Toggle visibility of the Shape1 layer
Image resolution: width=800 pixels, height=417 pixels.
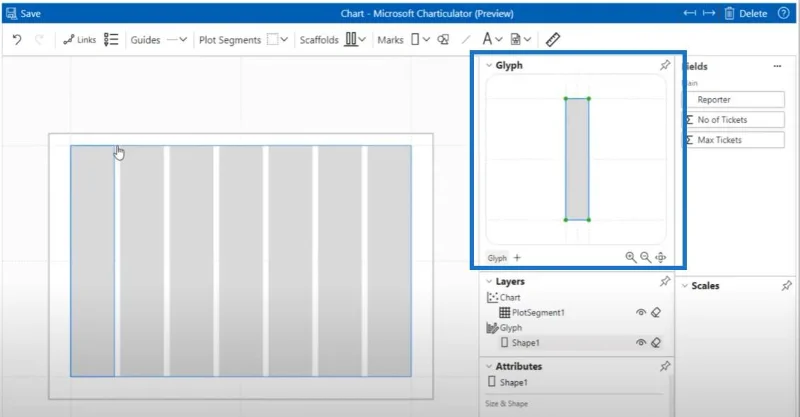click(641, 342)
